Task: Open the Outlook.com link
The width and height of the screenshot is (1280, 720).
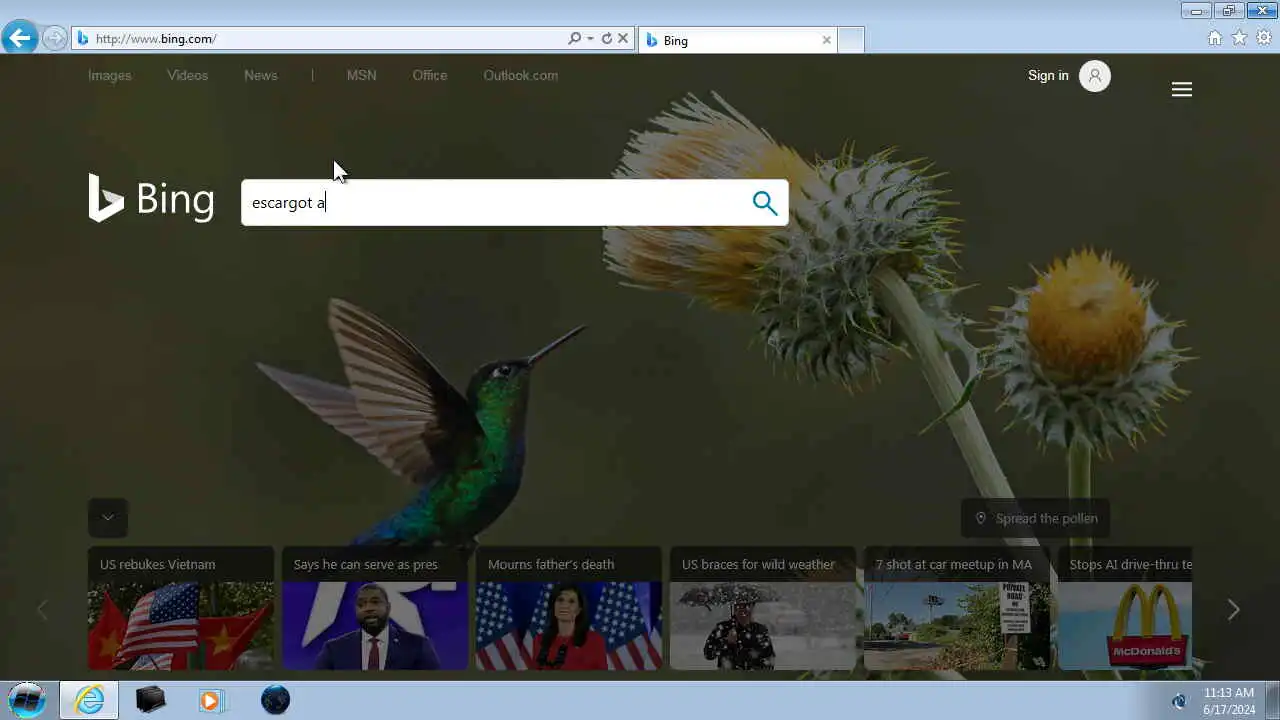Action: [x=521, y=75]
